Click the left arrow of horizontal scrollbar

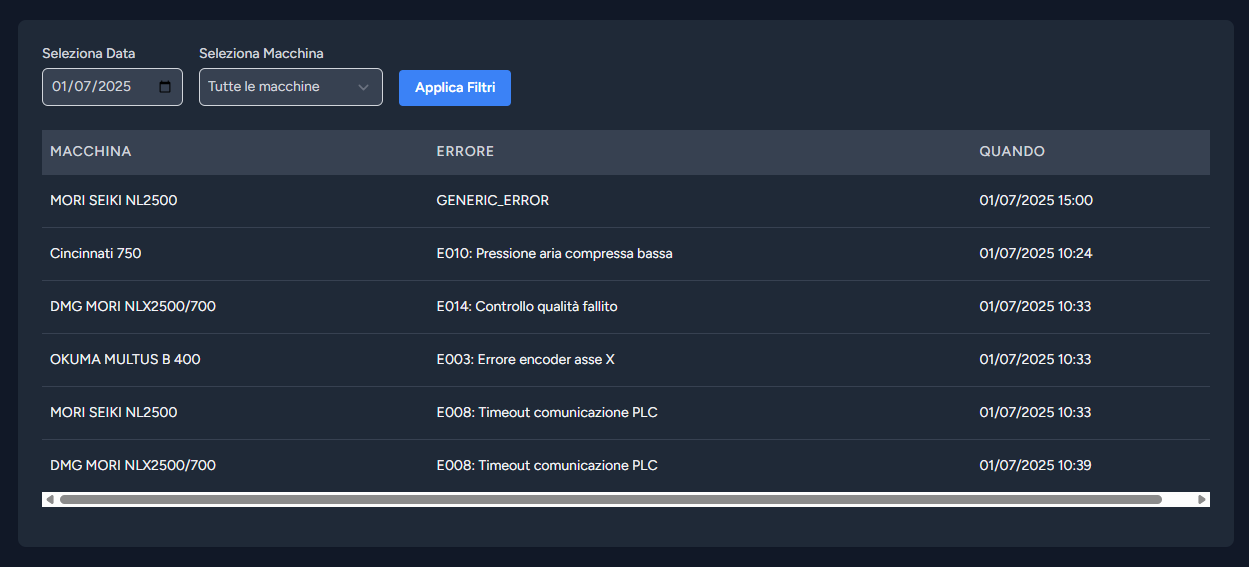click(49, 499)
